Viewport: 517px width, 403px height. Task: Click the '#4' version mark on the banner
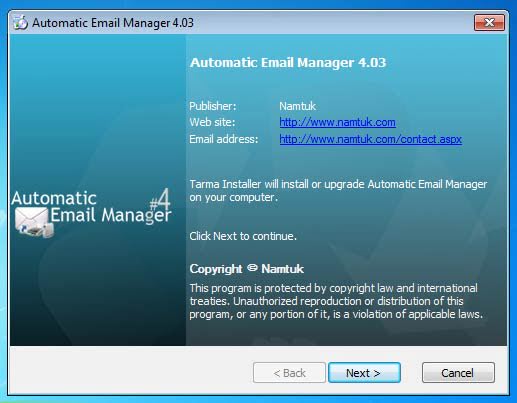tap(160, 199)
